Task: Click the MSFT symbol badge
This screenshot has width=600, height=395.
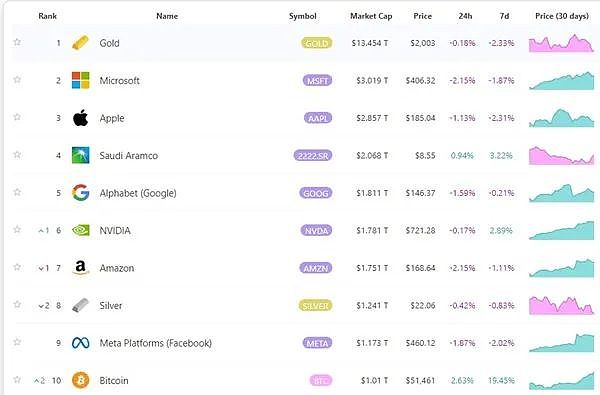Action: click(x=317, y=81)
